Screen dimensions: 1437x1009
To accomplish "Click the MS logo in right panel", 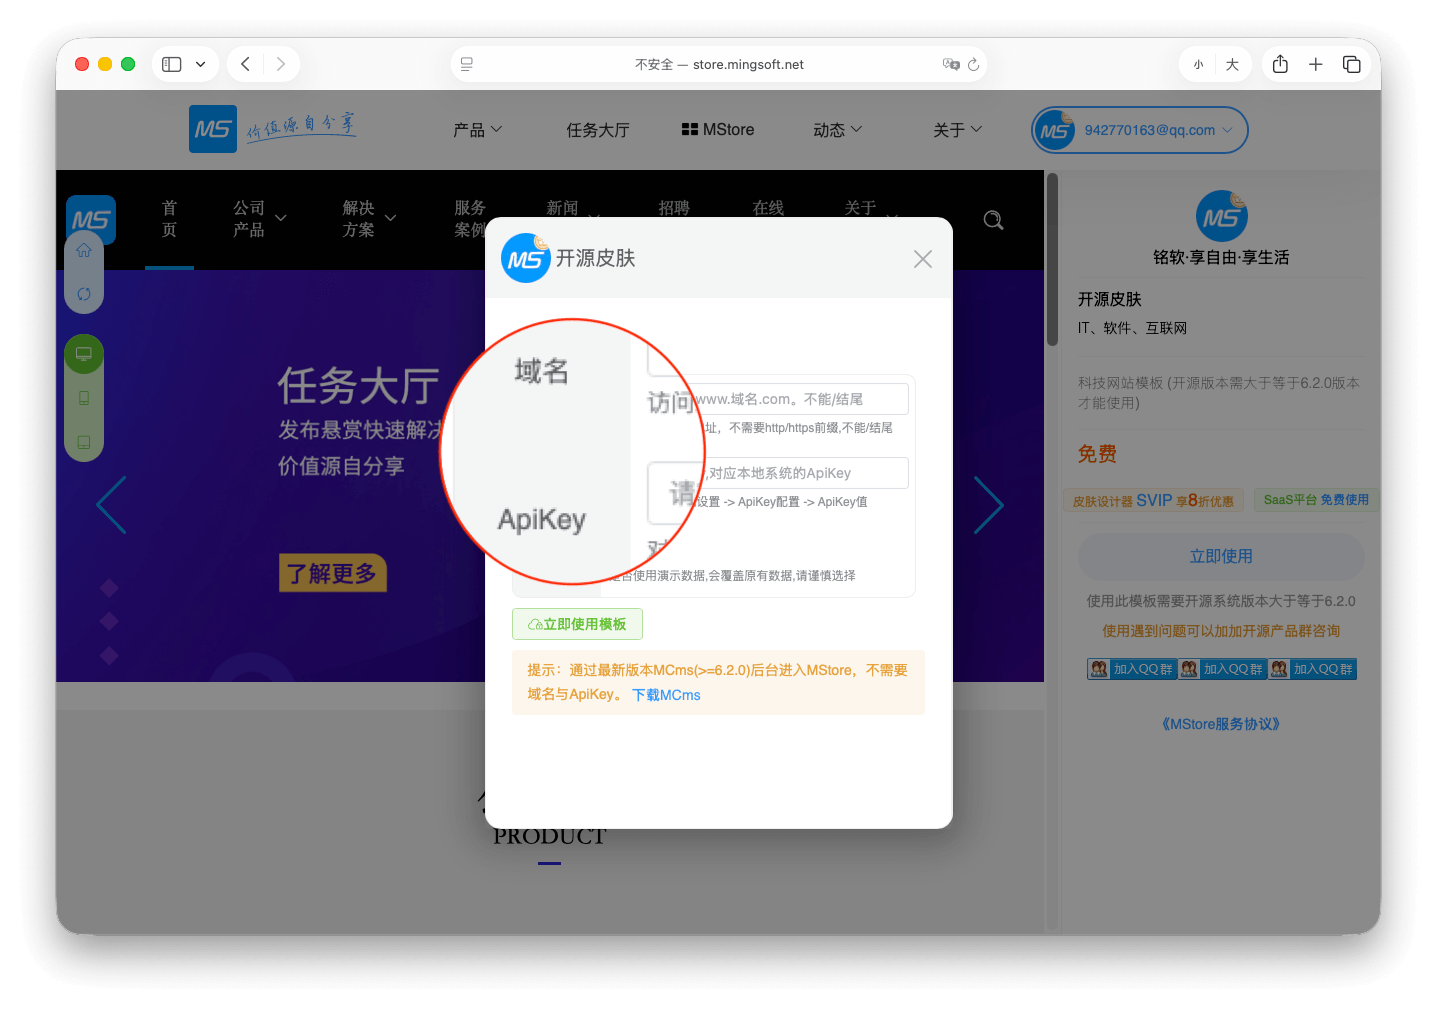I will click(x=1221, y=216).
